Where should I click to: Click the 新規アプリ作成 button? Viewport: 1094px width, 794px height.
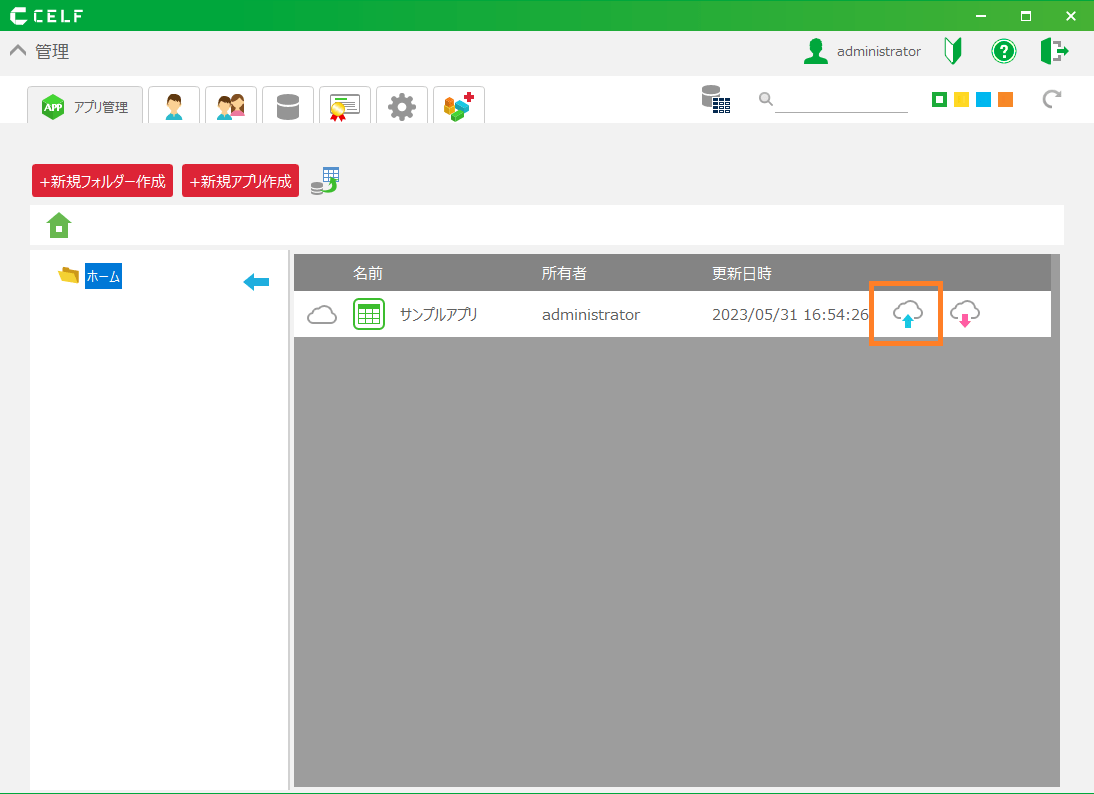click(240, 181)
